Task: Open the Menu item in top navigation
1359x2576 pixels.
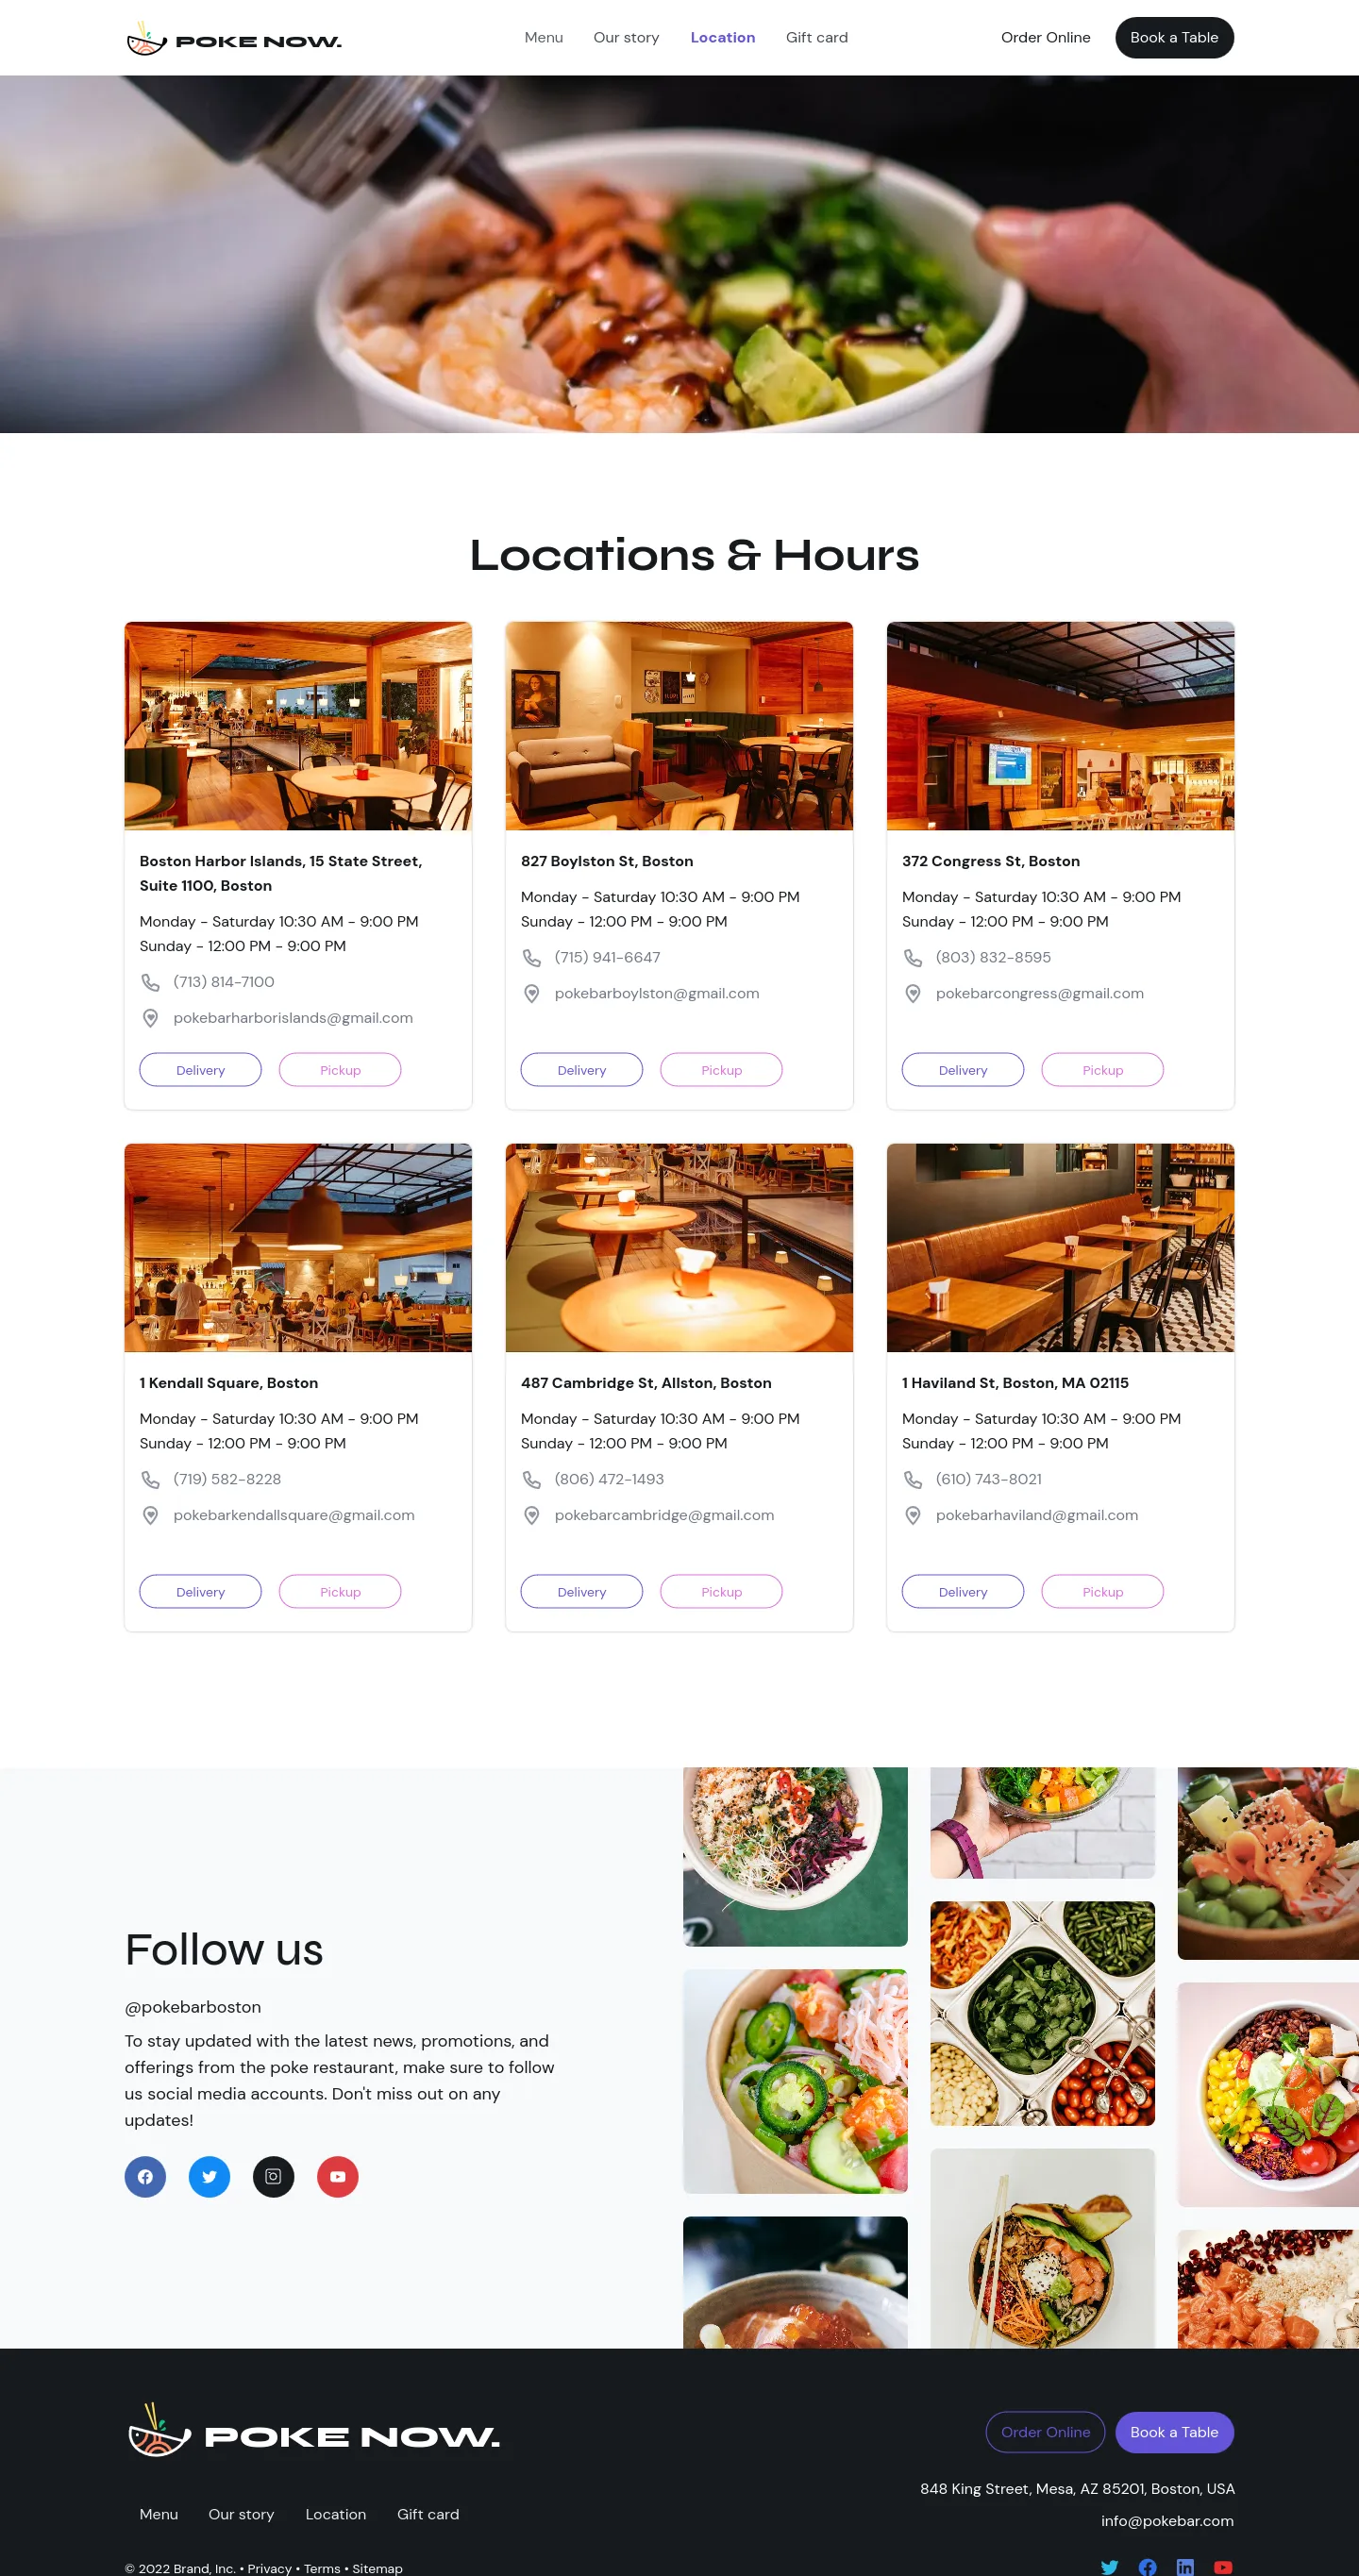Action: (544, 38)
